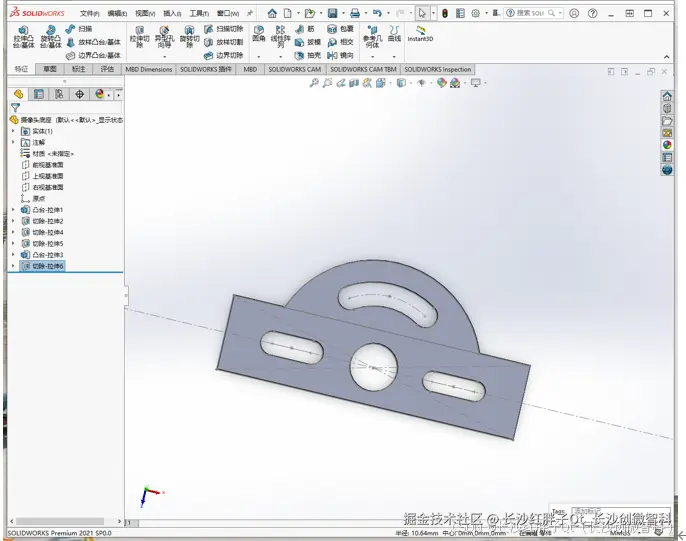Start the 线性阵列 linear pattern tool

pyautogui.click(x=280, y=36)
